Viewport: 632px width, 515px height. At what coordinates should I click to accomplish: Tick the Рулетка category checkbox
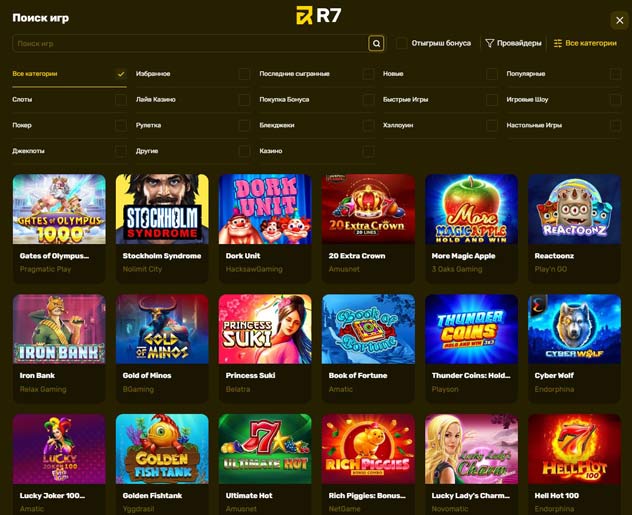(244, 125)
